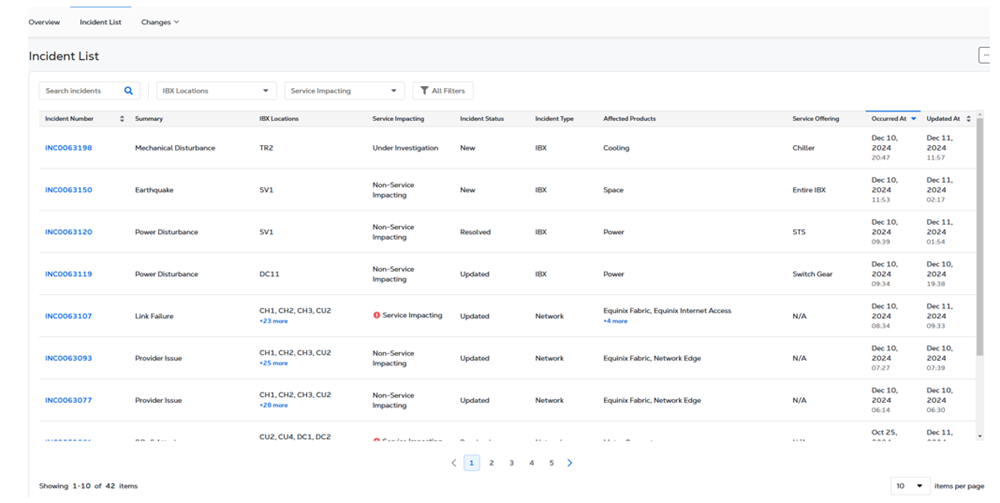This screenshot has height=503, width=1000.
Task: Sort by Incident Number arrows
Action: click(x=122, y=119)
